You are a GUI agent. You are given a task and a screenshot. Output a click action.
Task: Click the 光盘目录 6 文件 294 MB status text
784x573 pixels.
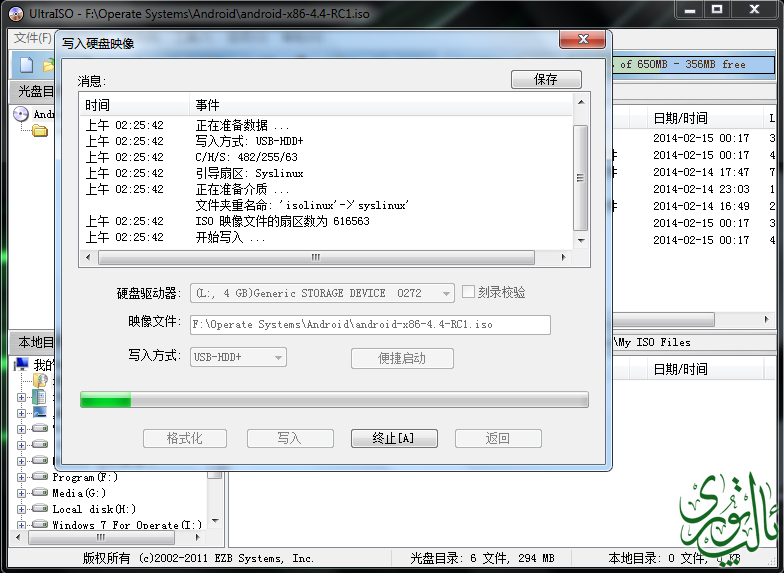(482, 558)
